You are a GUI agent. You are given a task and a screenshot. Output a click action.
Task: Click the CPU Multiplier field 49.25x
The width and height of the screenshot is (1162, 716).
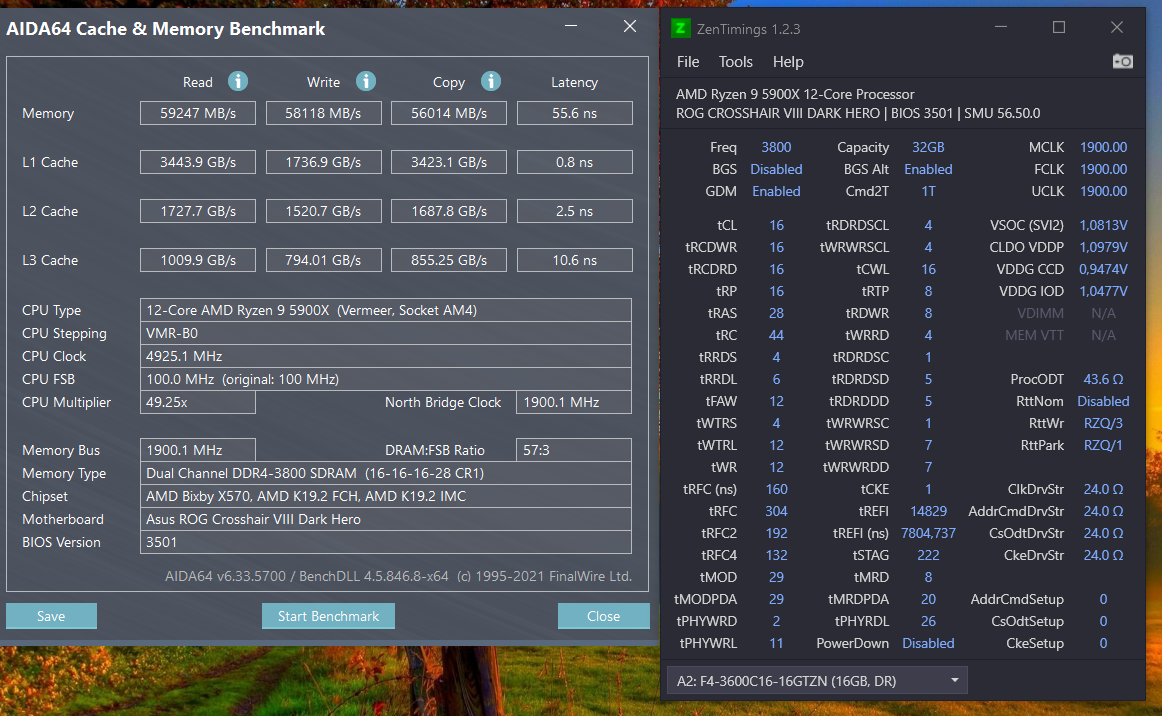198,402
